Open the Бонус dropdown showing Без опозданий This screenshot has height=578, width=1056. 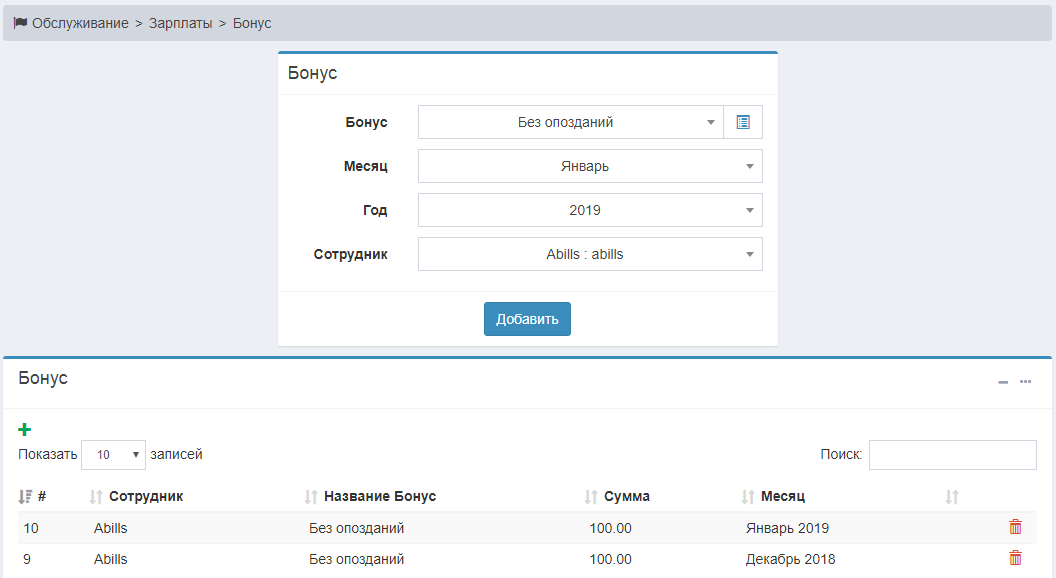[x=570, y=122]
